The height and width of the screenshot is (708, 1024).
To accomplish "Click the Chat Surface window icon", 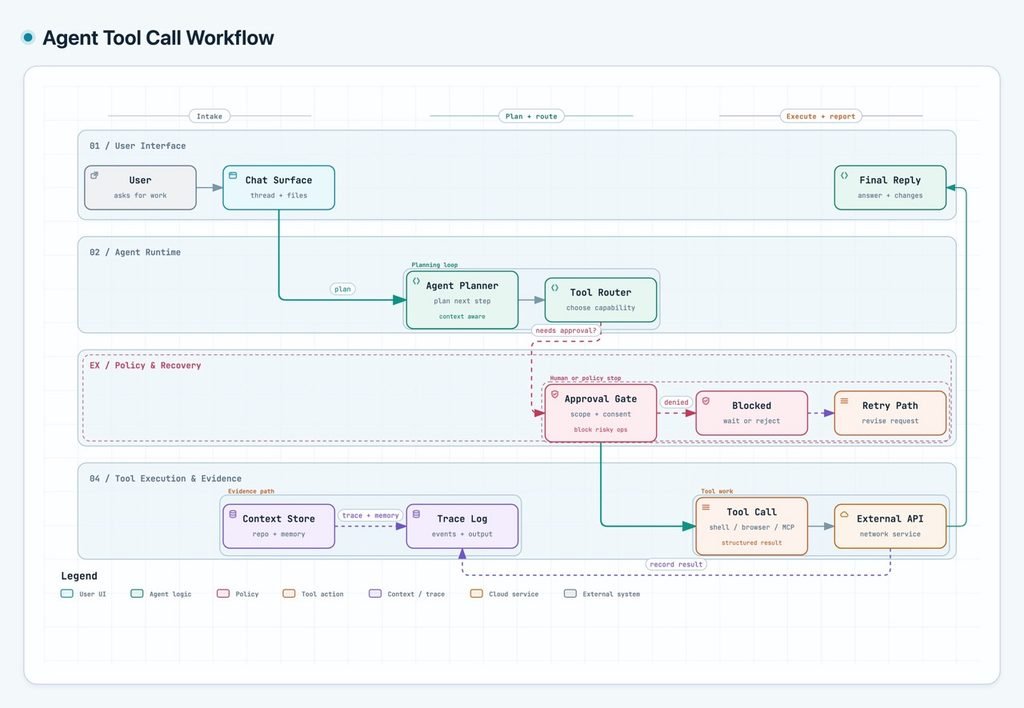I will coord(233,175).
